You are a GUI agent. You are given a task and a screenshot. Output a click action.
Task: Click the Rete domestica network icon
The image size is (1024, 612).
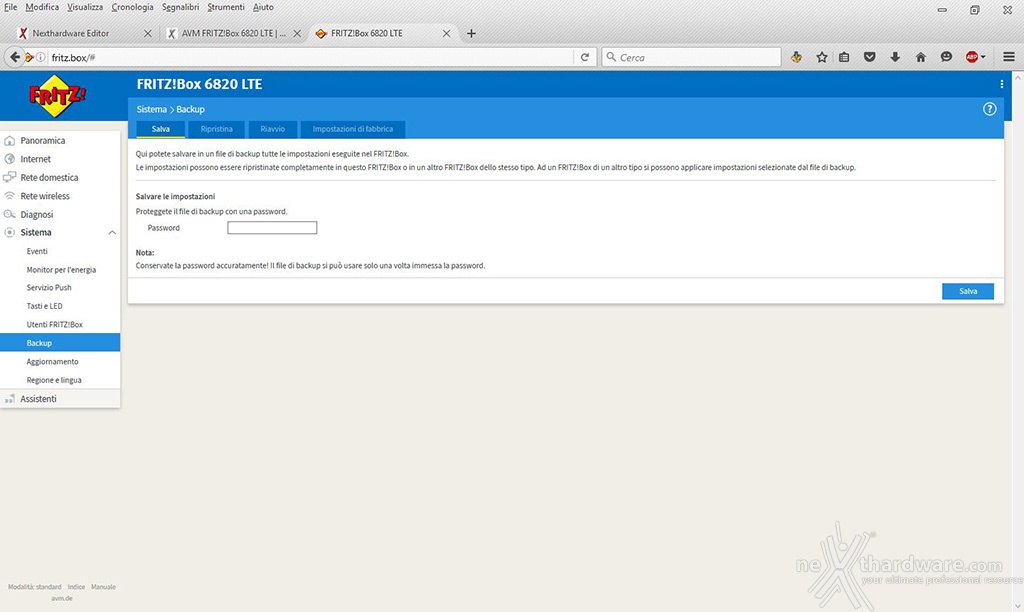pos(10,177)
